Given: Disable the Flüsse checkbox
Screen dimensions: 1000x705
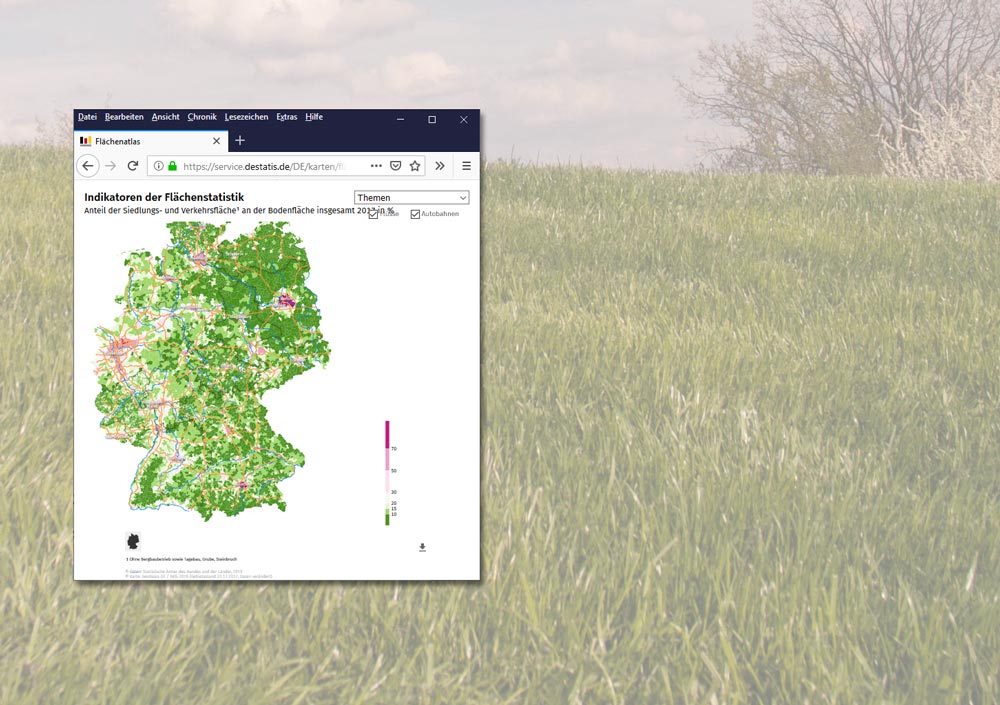Looking at the screenshot, I should [x=373, y=214].
